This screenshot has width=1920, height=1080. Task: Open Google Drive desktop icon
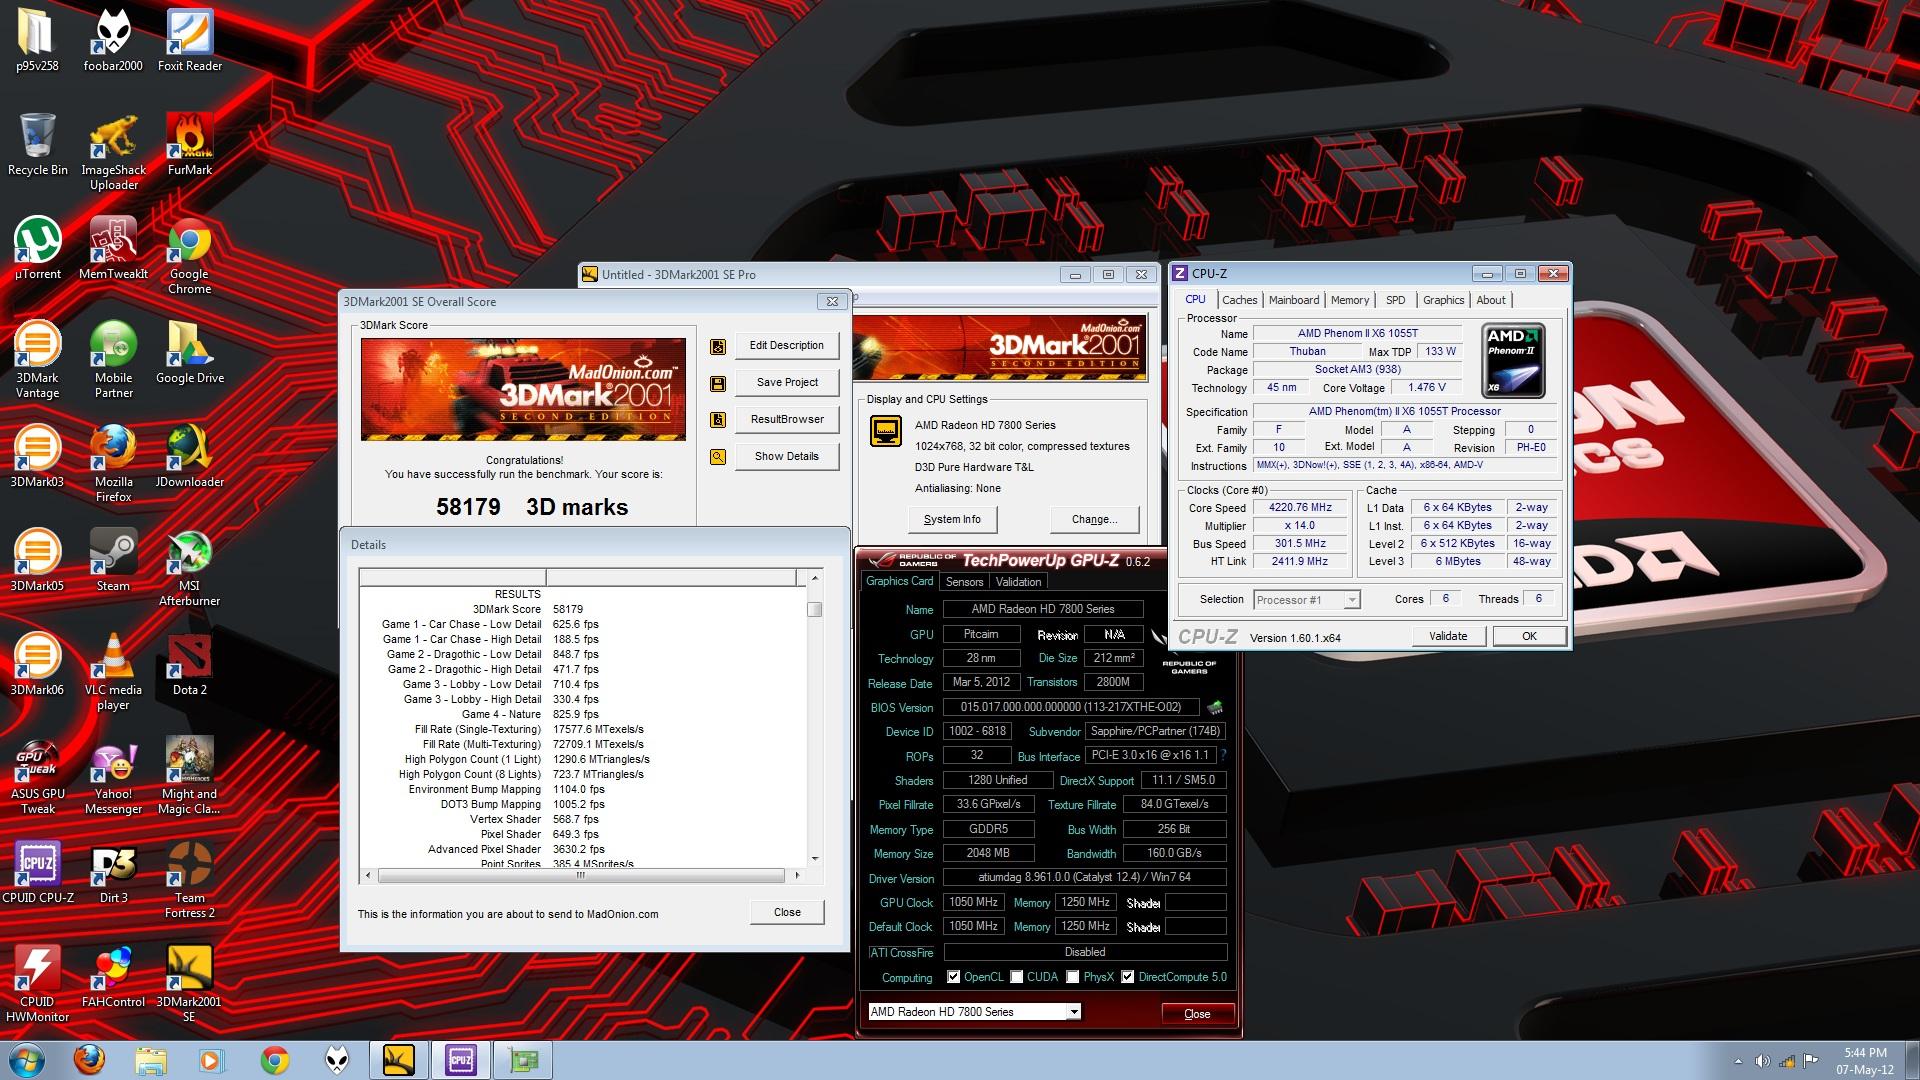click(x=189, y=352)
